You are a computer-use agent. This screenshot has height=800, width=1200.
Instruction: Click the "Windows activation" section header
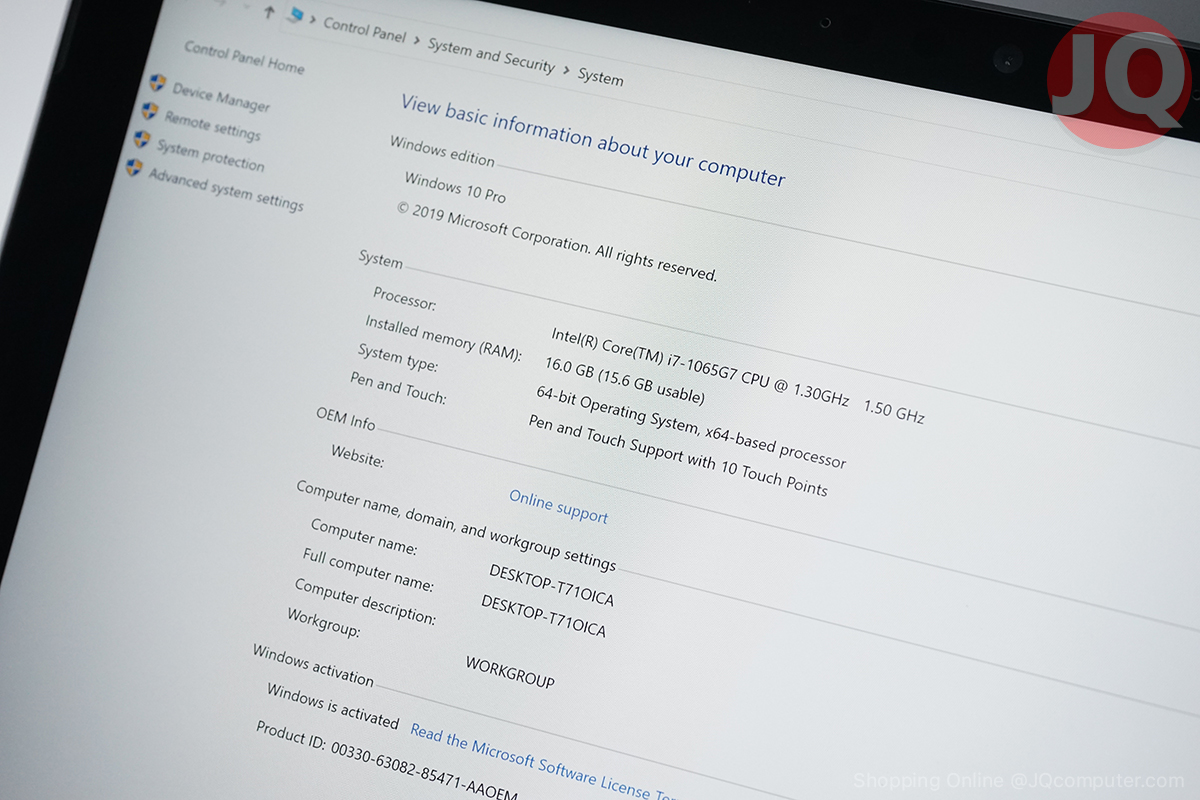(x=313, y=666)
